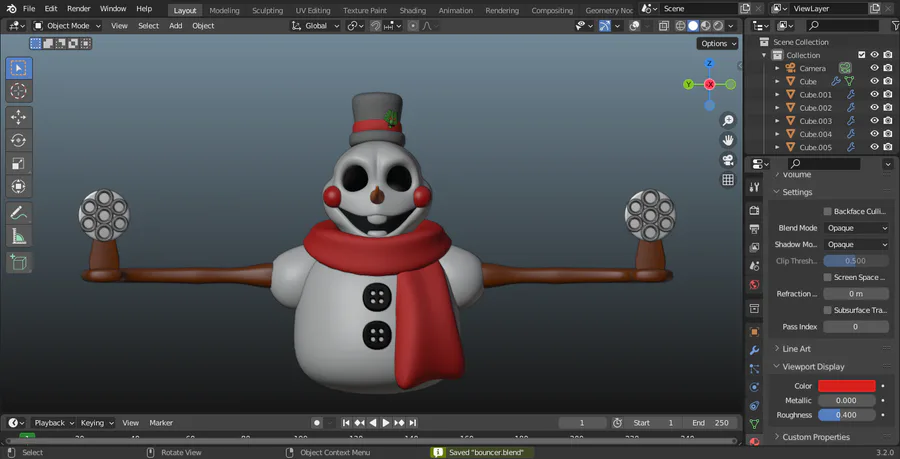Disable Cube.002 in renders camera icon
The width and height of the screenshot is (900, 459).
coord(888,108)
